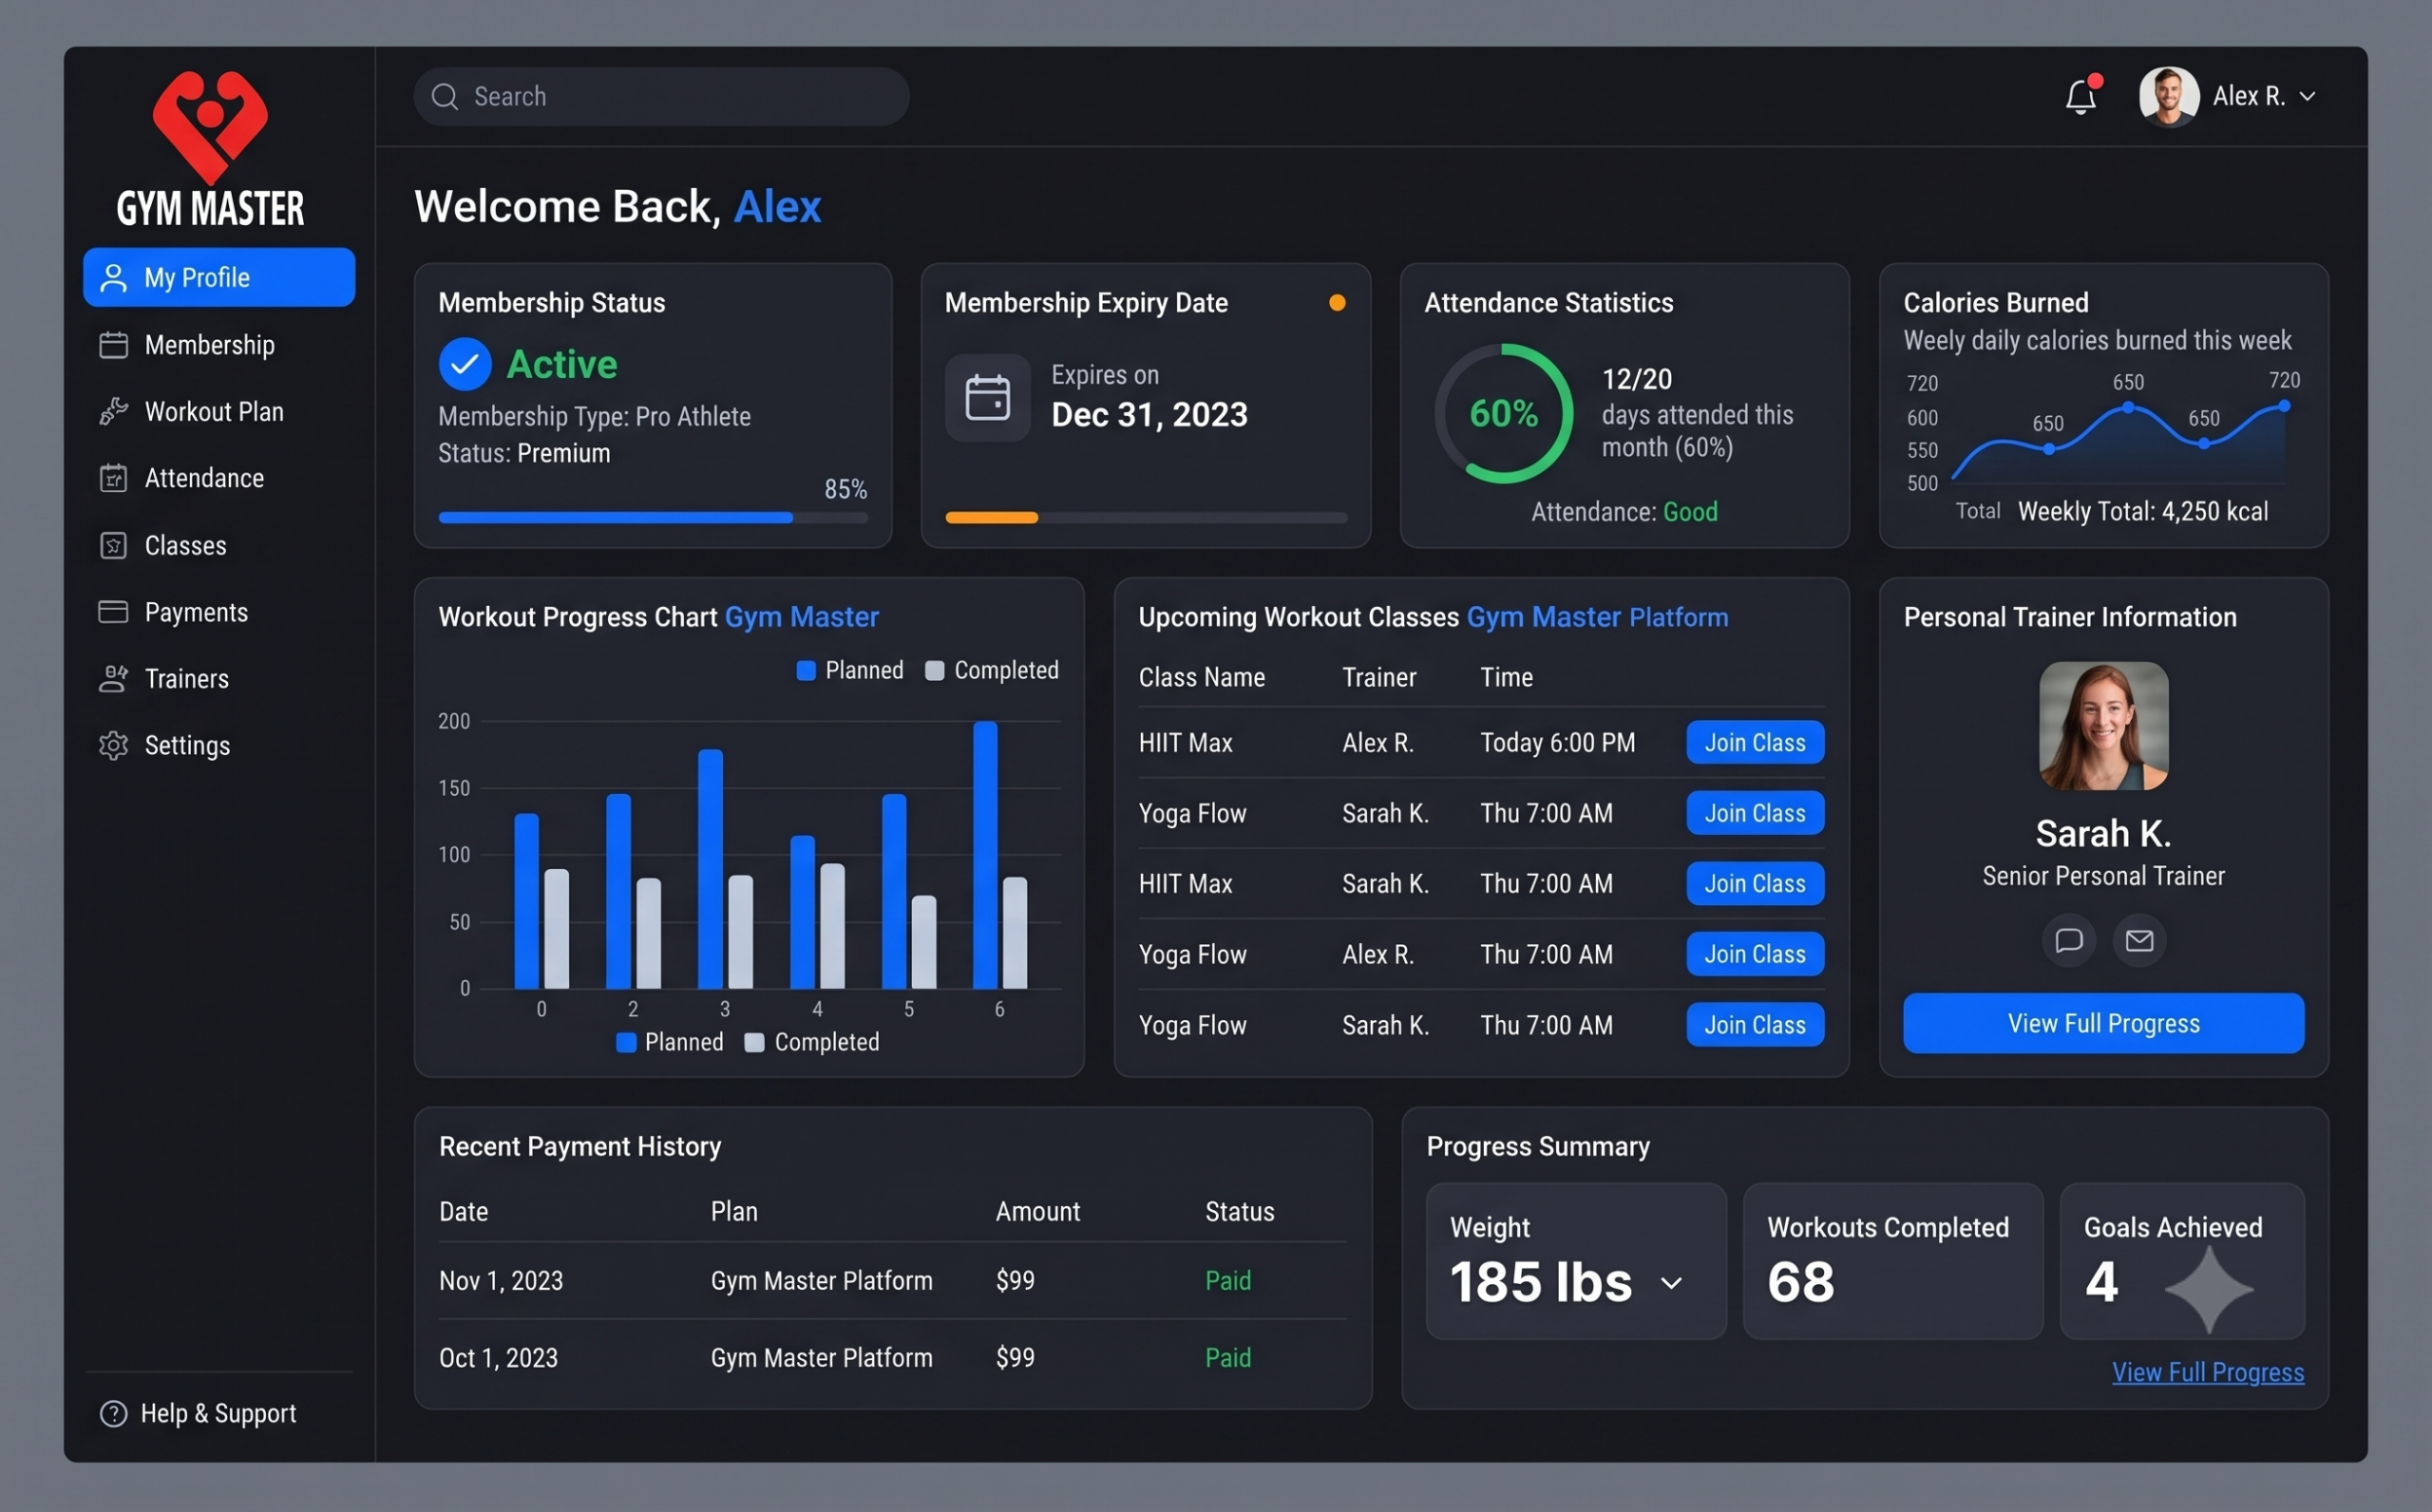Click the blue Planned legend swatch above chart
This screenshot has width=2432, height=1512.
(x=806, y=671)
